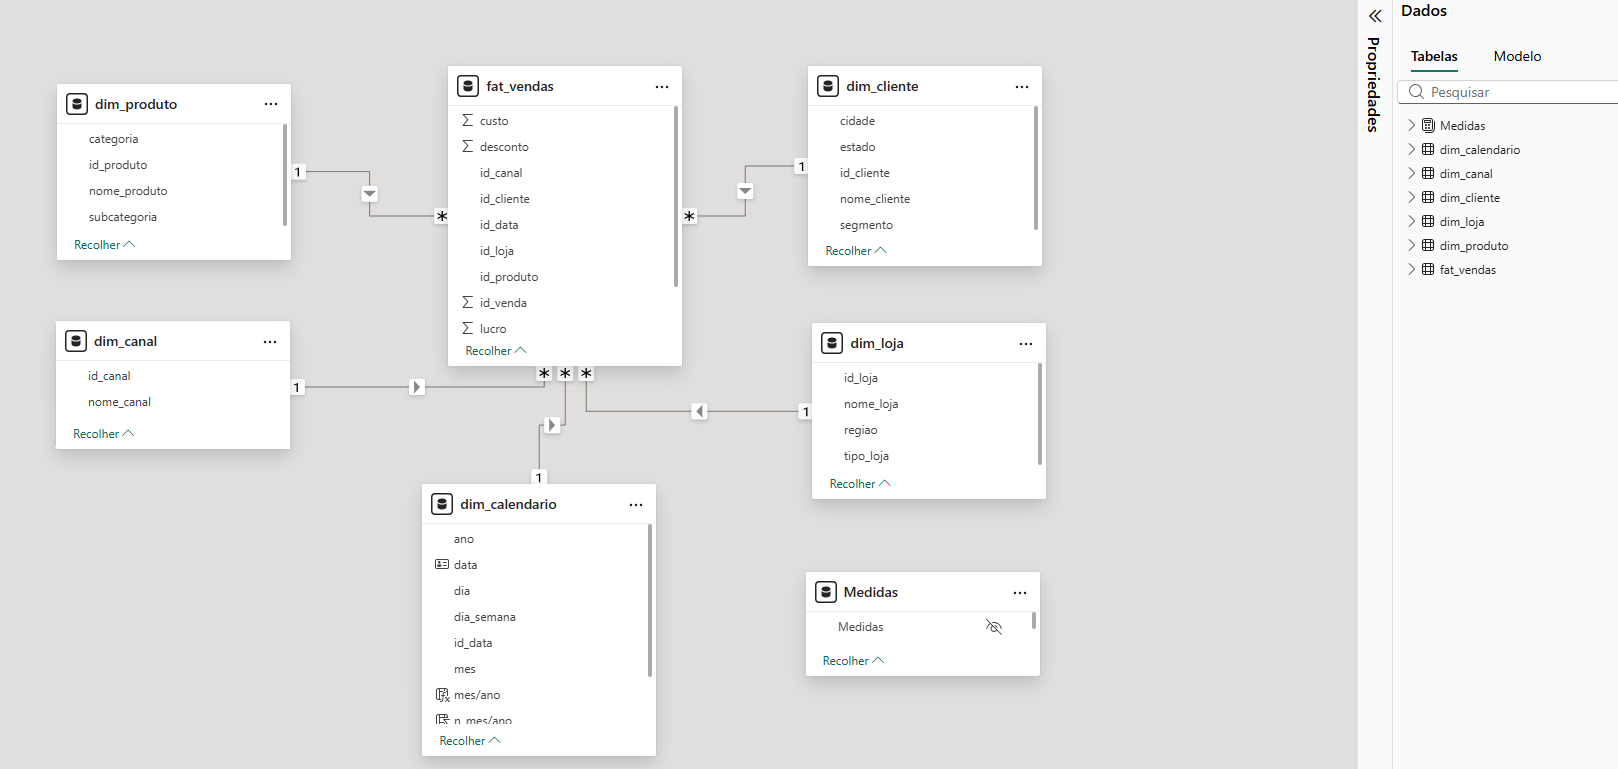This screenshot has height=769, width=1618.
Task: Click the dim_cliente table scrollbar
Action: tap(1036, 168)
